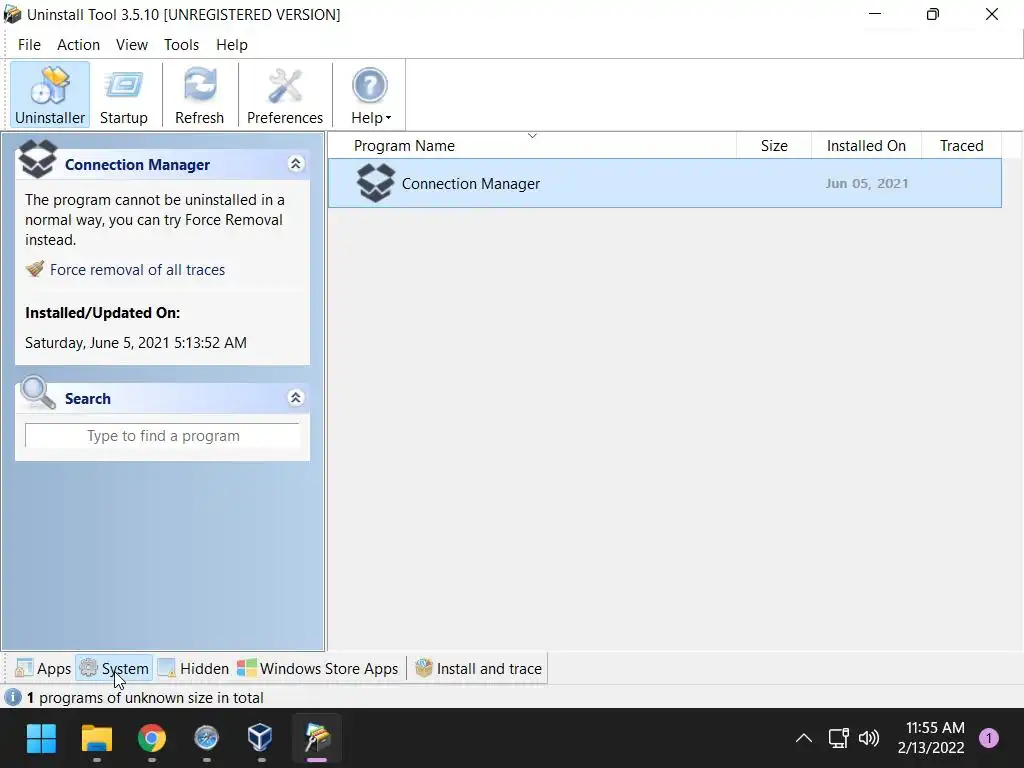The height and width of the screenshot is (768, 1024).
Task: Open the Windows Start menu
Action: (x=42, y=739)
